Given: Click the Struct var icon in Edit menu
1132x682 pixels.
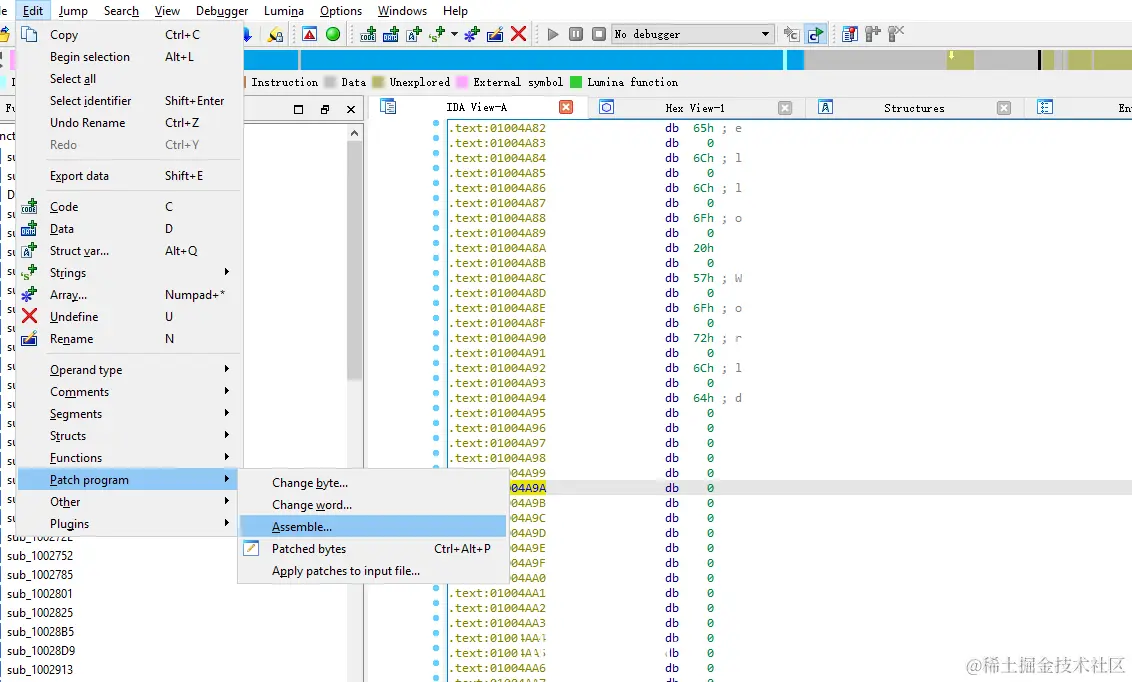Looking at the screenshot, I should (29, 250).
